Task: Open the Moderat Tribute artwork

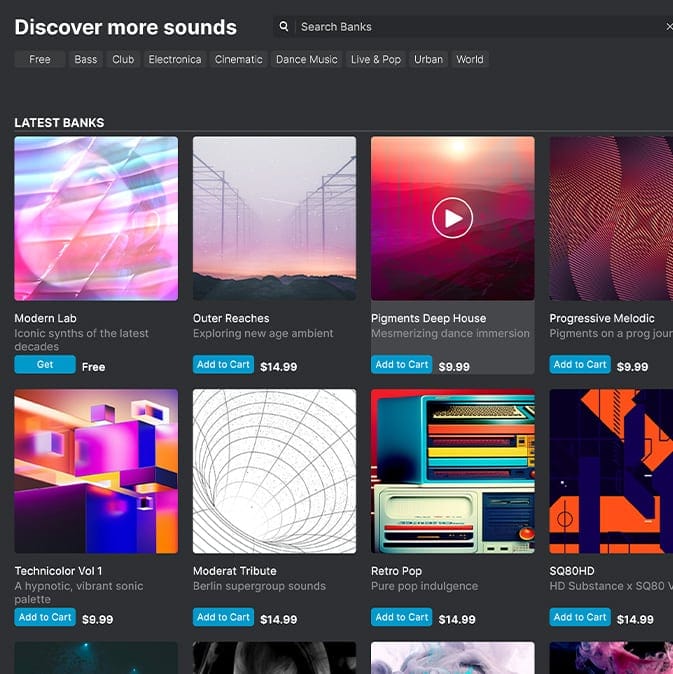Action: (x=274, y=471)
